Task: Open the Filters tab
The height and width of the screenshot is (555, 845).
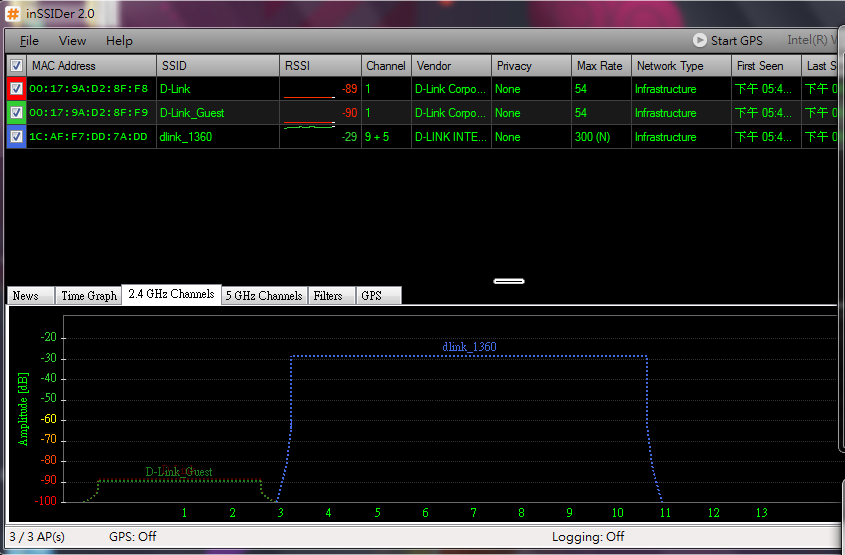Action: click(x=331, y=296)
